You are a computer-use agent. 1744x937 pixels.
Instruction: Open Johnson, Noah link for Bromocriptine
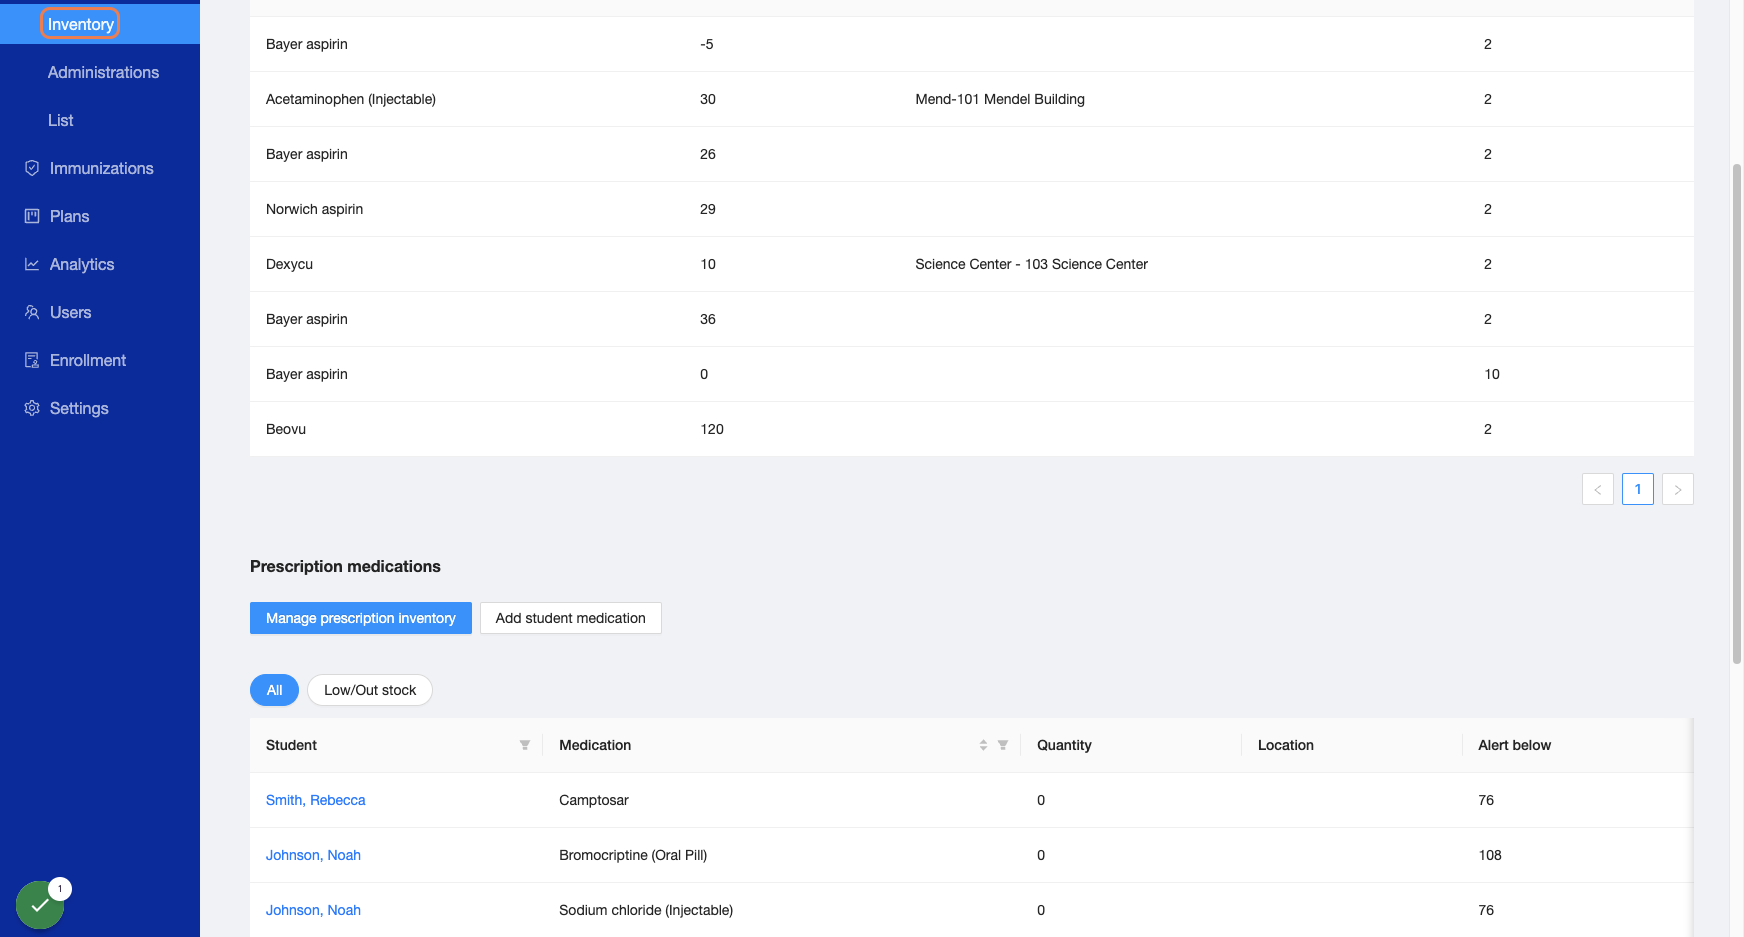pyautogui.click(x=313, y=855)
